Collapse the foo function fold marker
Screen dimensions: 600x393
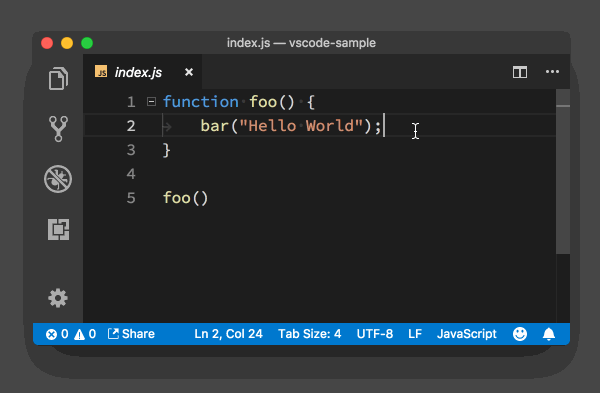151,102
